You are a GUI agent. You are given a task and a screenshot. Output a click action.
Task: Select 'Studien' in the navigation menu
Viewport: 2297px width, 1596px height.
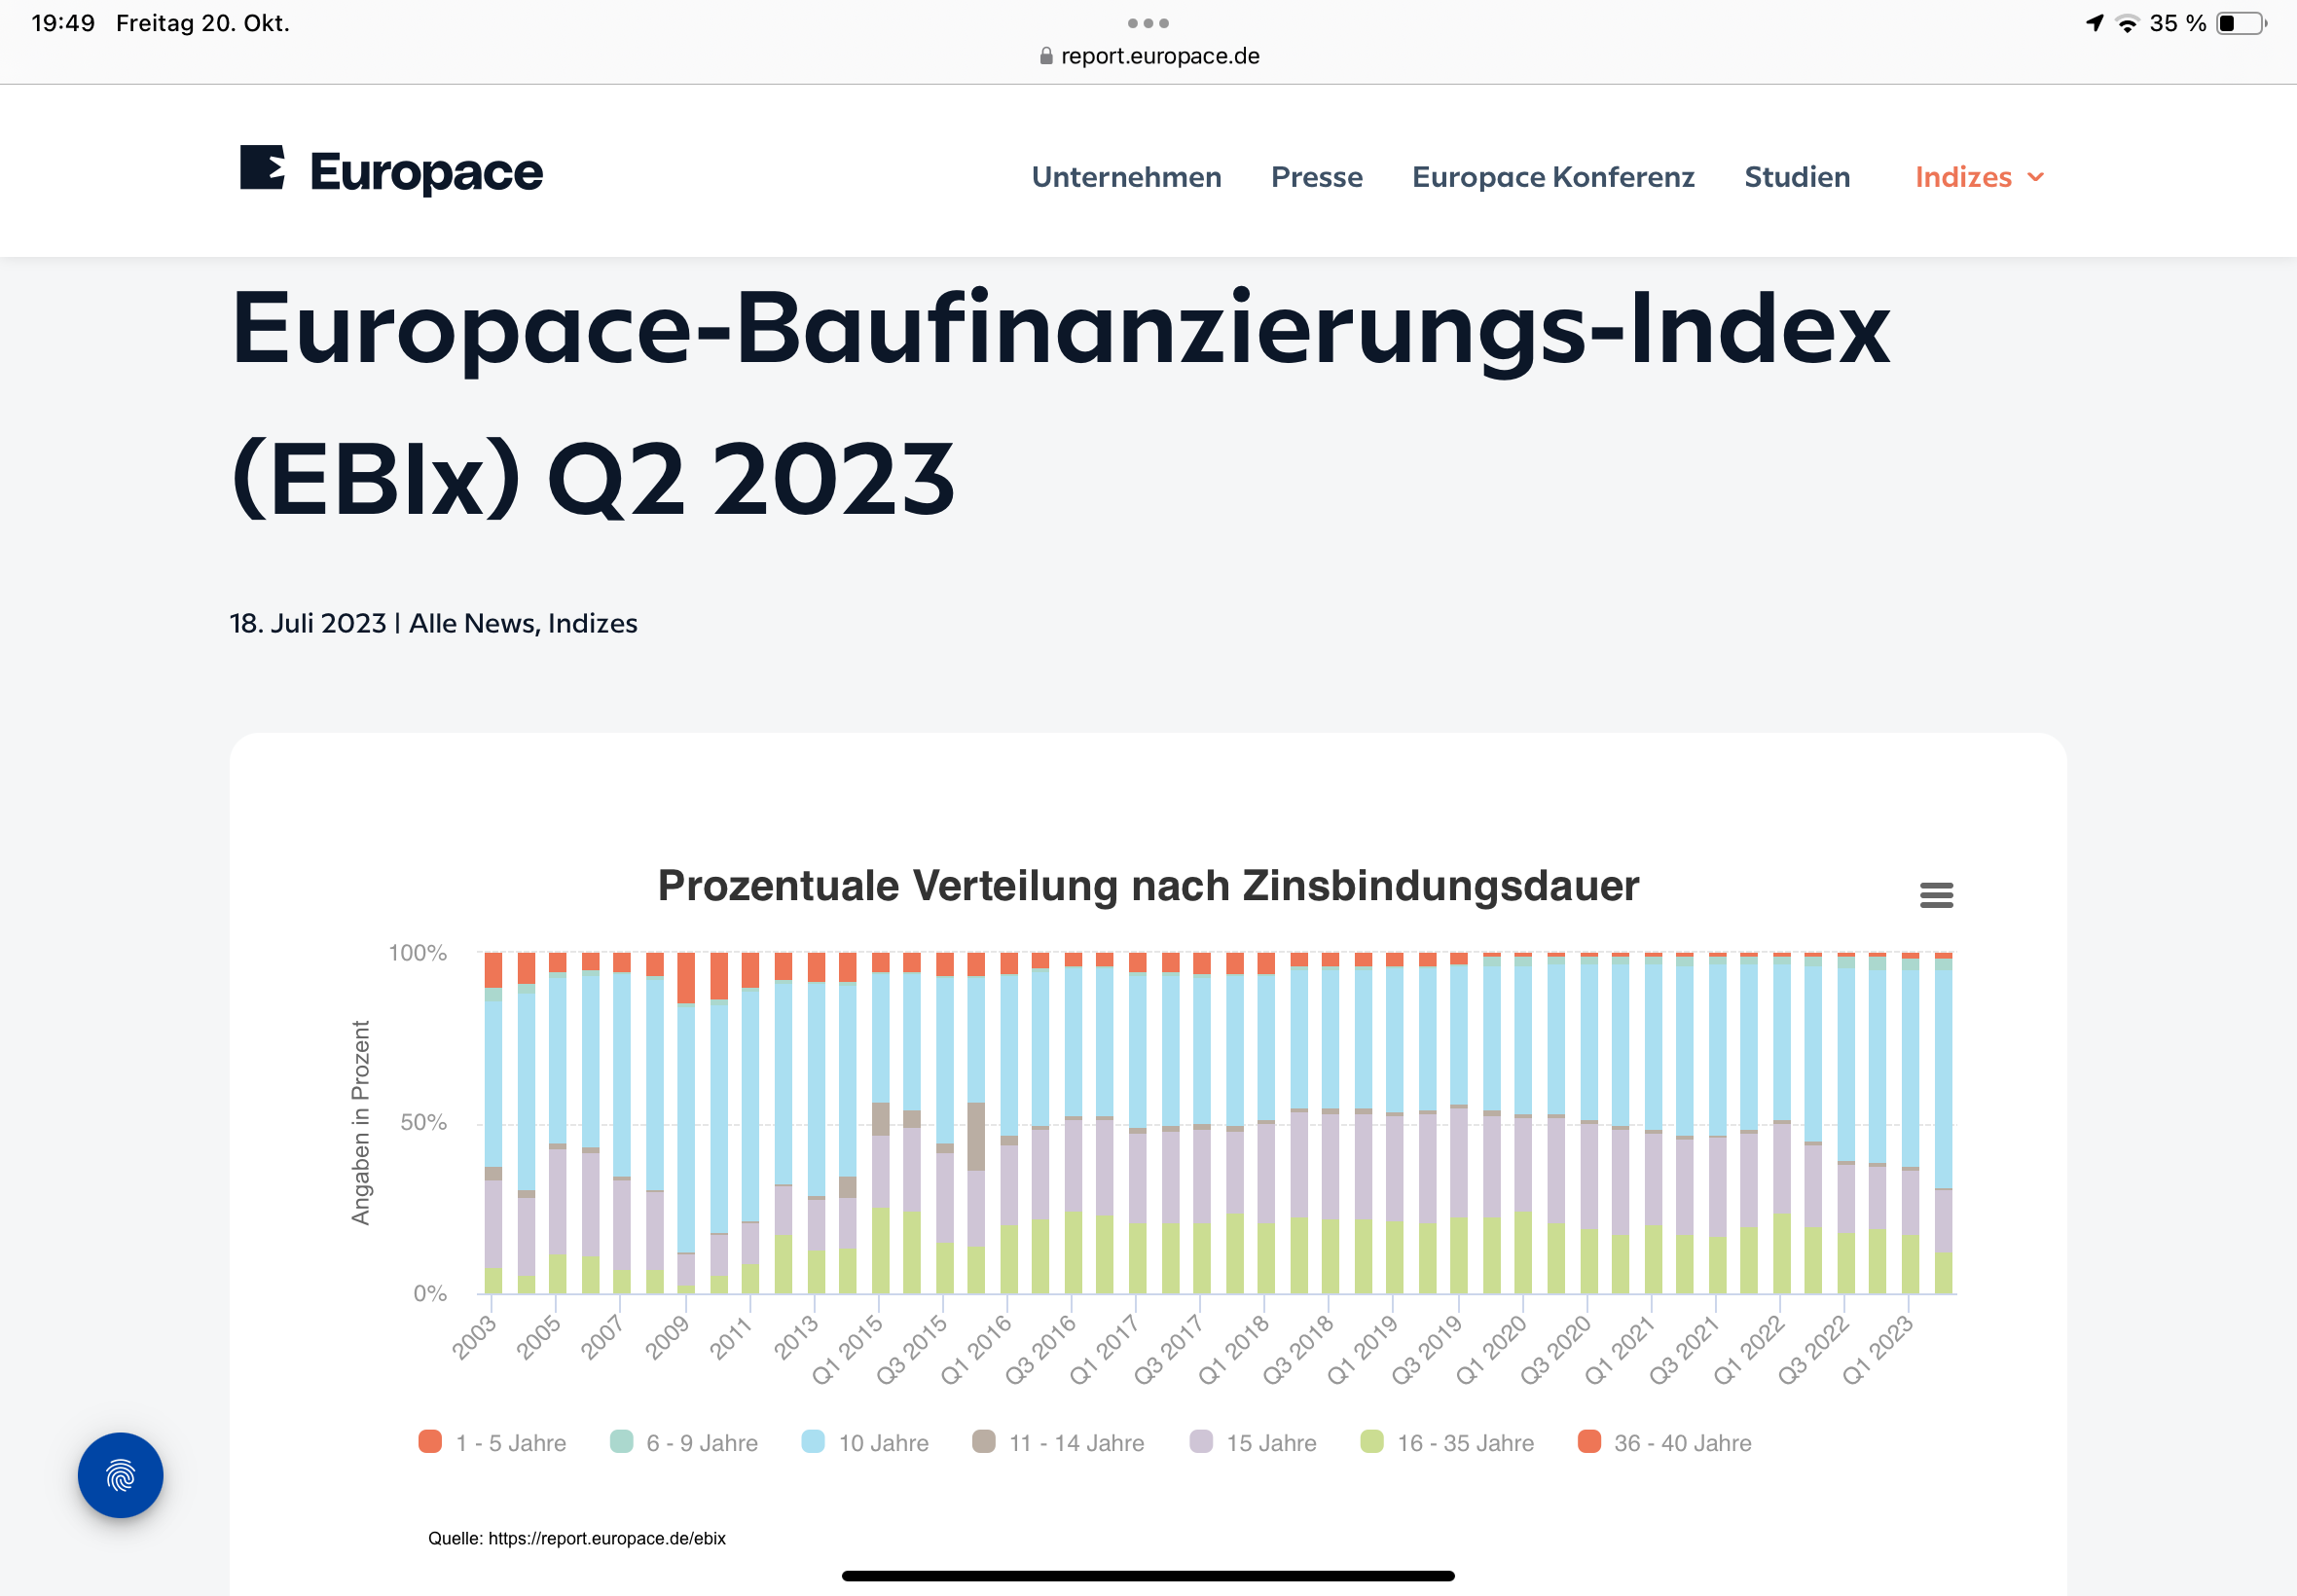click(1797, 177)
